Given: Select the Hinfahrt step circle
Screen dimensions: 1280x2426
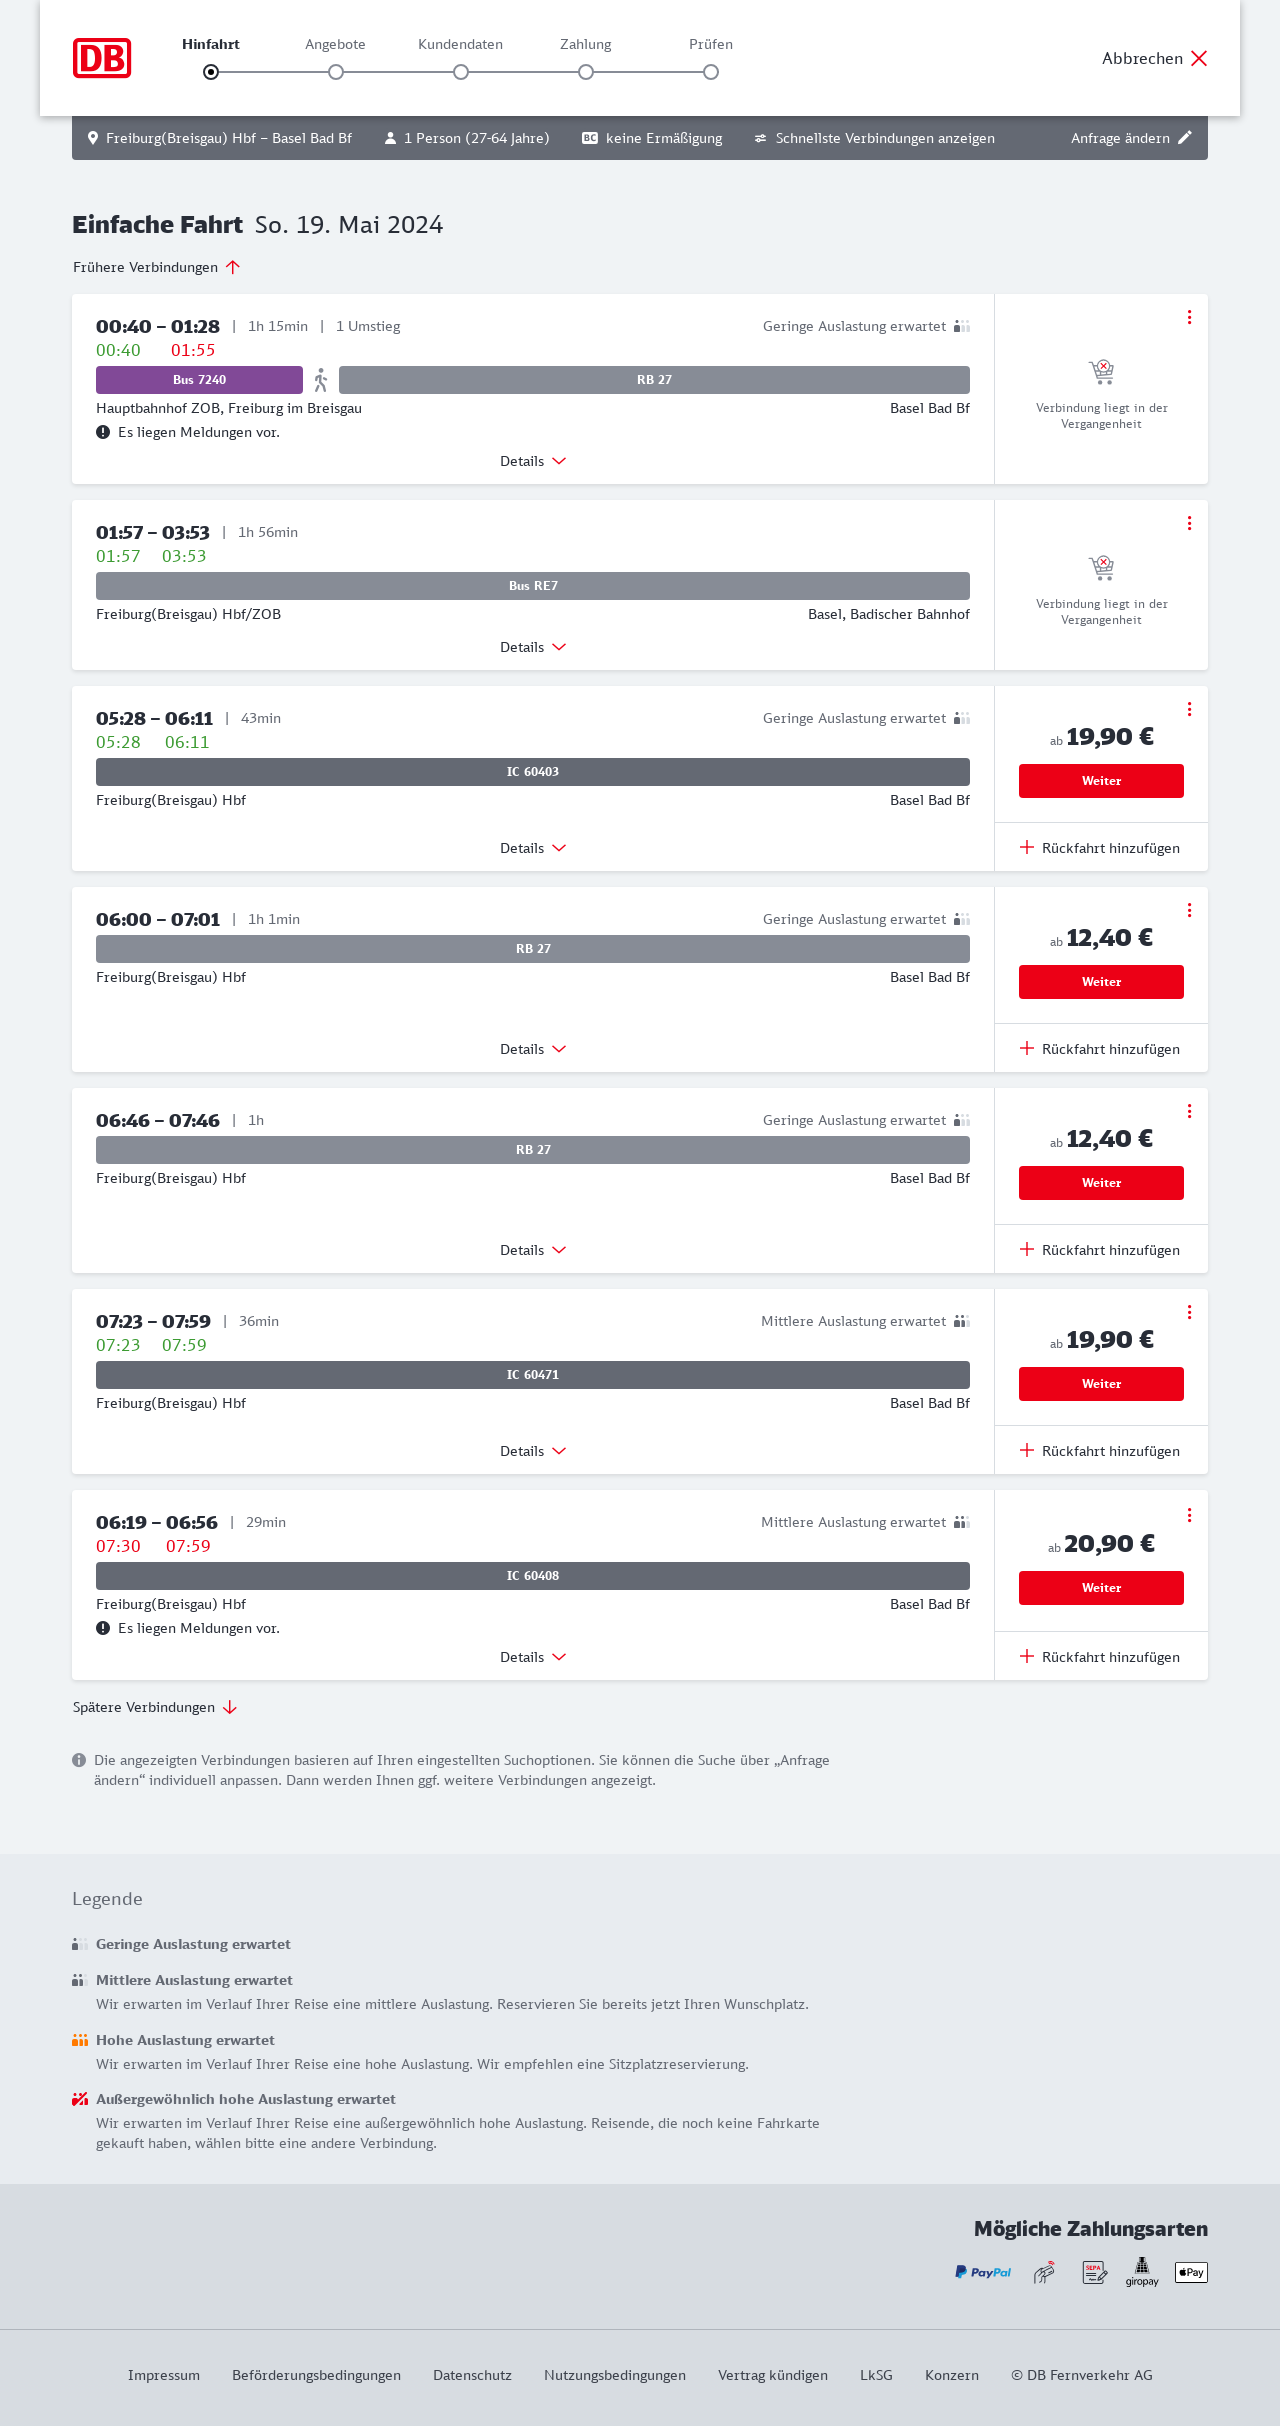Looking at the screenshot, I should click(x=211, y=72).
